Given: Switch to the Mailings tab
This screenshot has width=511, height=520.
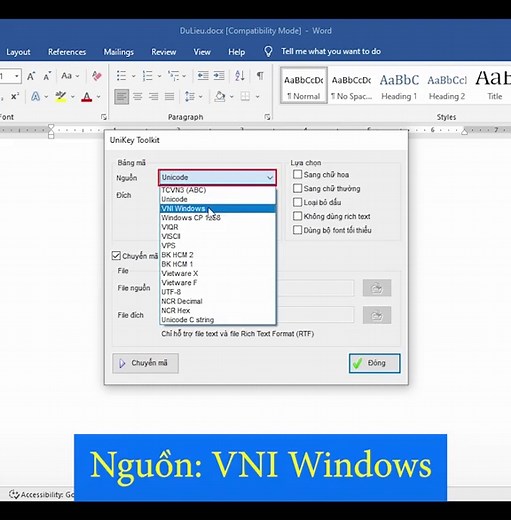Looking at the screenshot, I should 119,52.
